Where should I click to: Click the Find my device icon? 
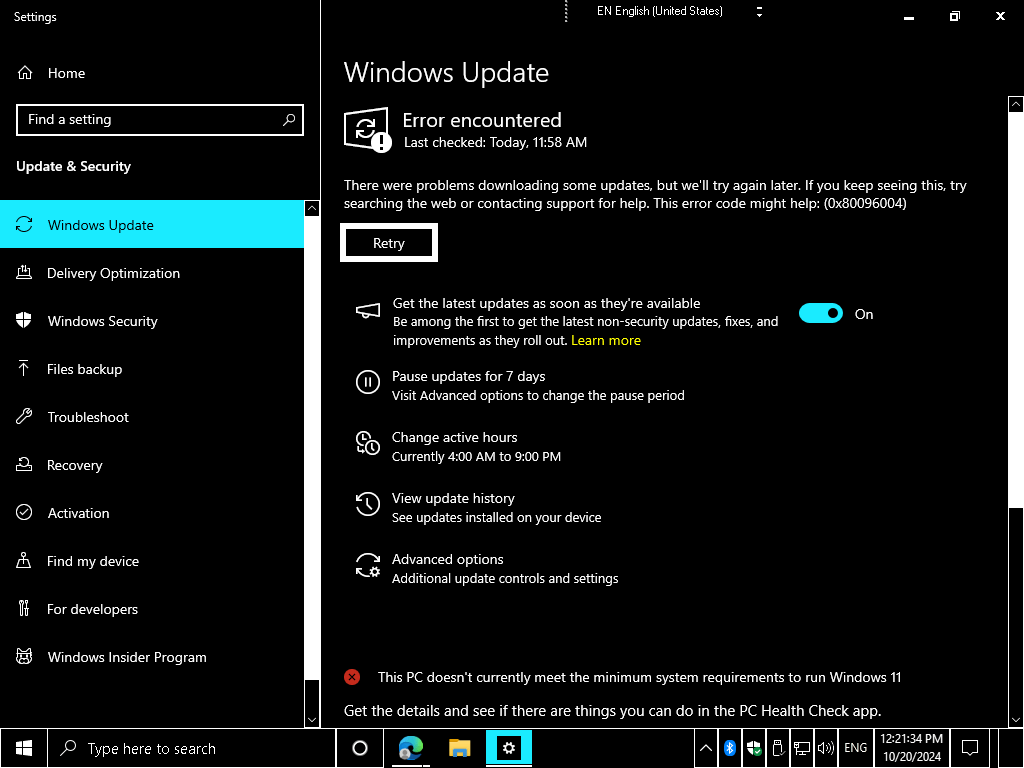click(24, 561)
